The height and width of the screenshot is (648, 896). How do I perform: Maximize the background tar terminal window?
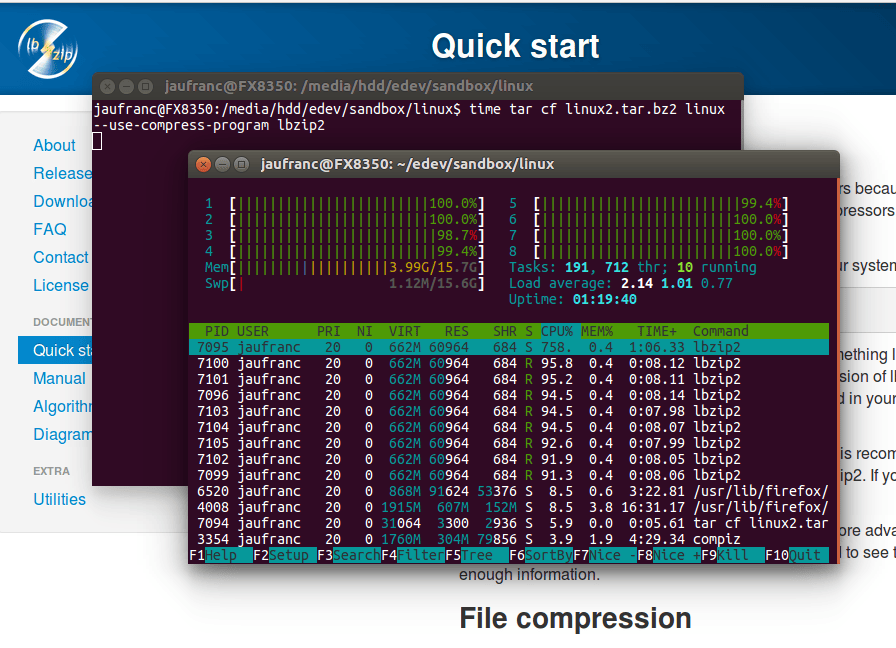[x=146, y=86]
